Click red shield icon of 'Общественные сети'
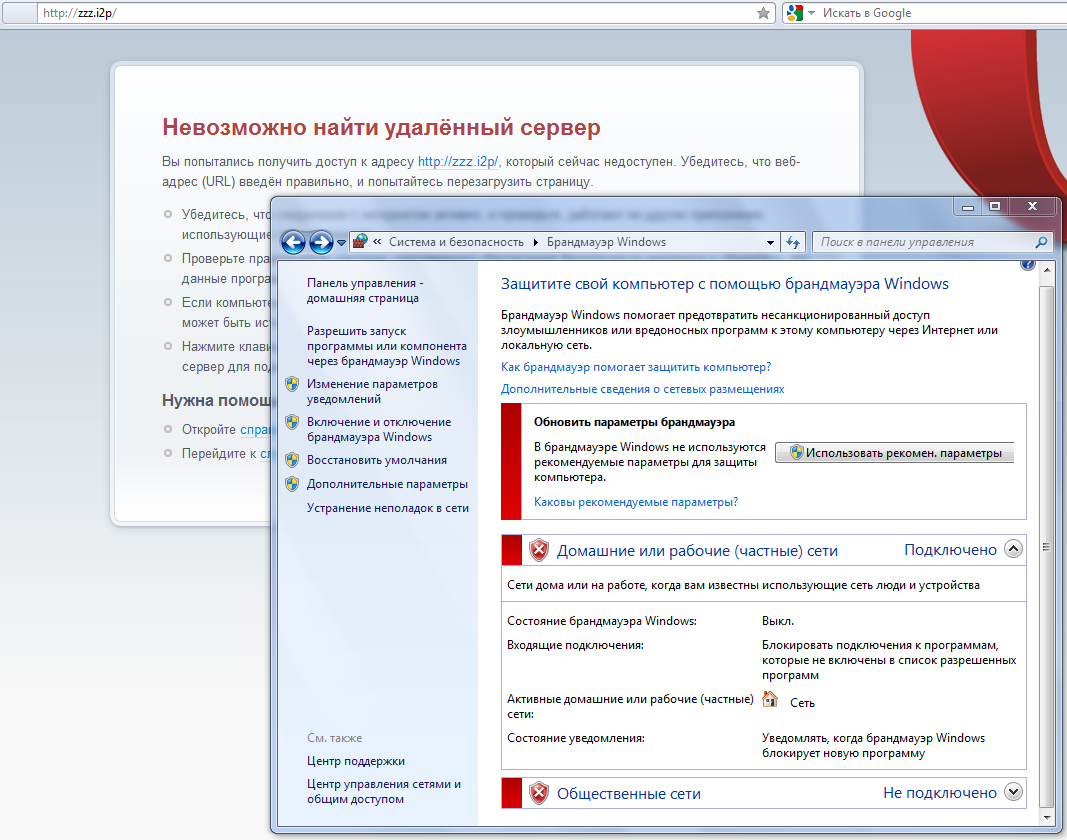 tap(539, 793)
